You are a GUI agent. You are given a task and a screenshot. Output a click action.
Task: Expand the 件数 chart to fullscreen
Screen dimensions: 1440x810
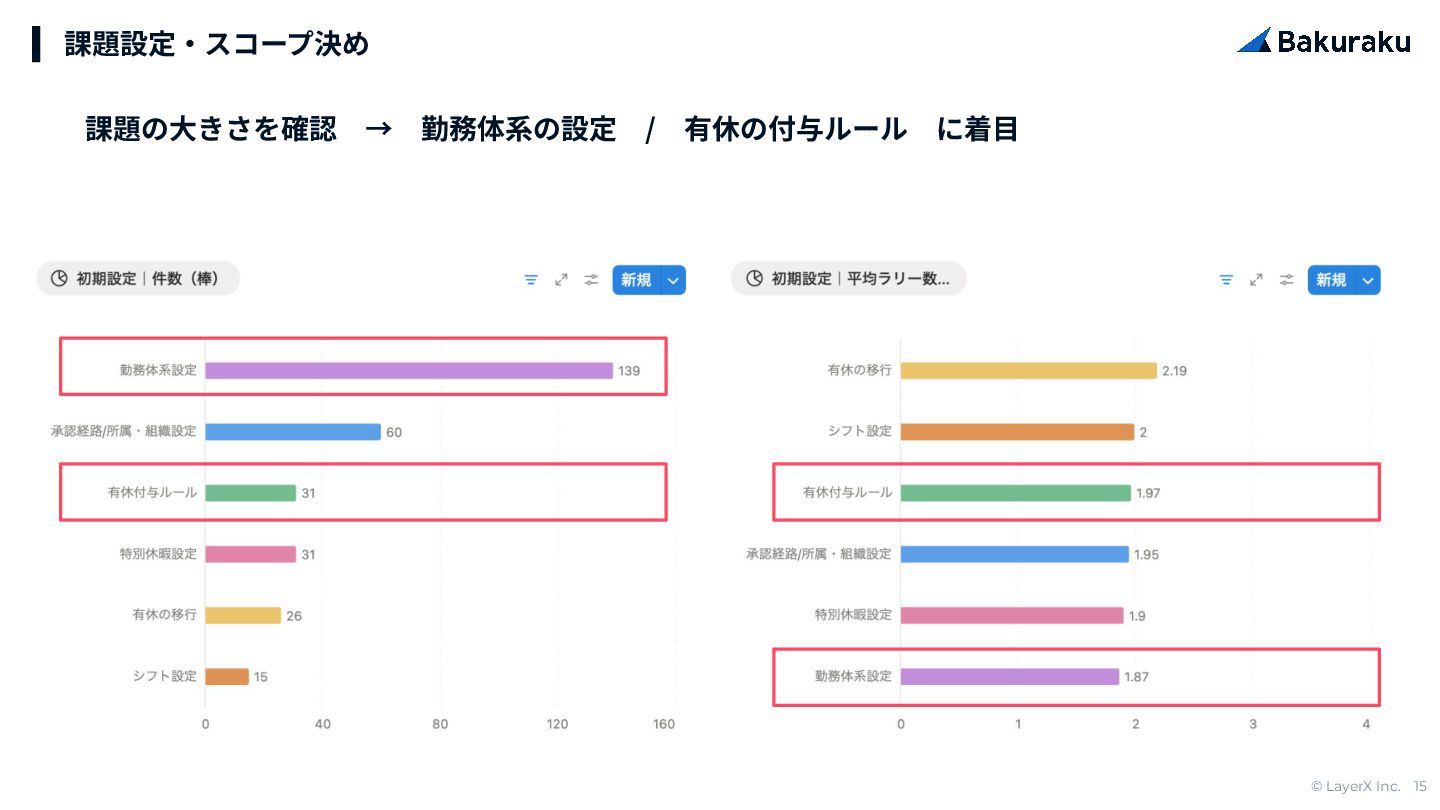pos(561,280)
